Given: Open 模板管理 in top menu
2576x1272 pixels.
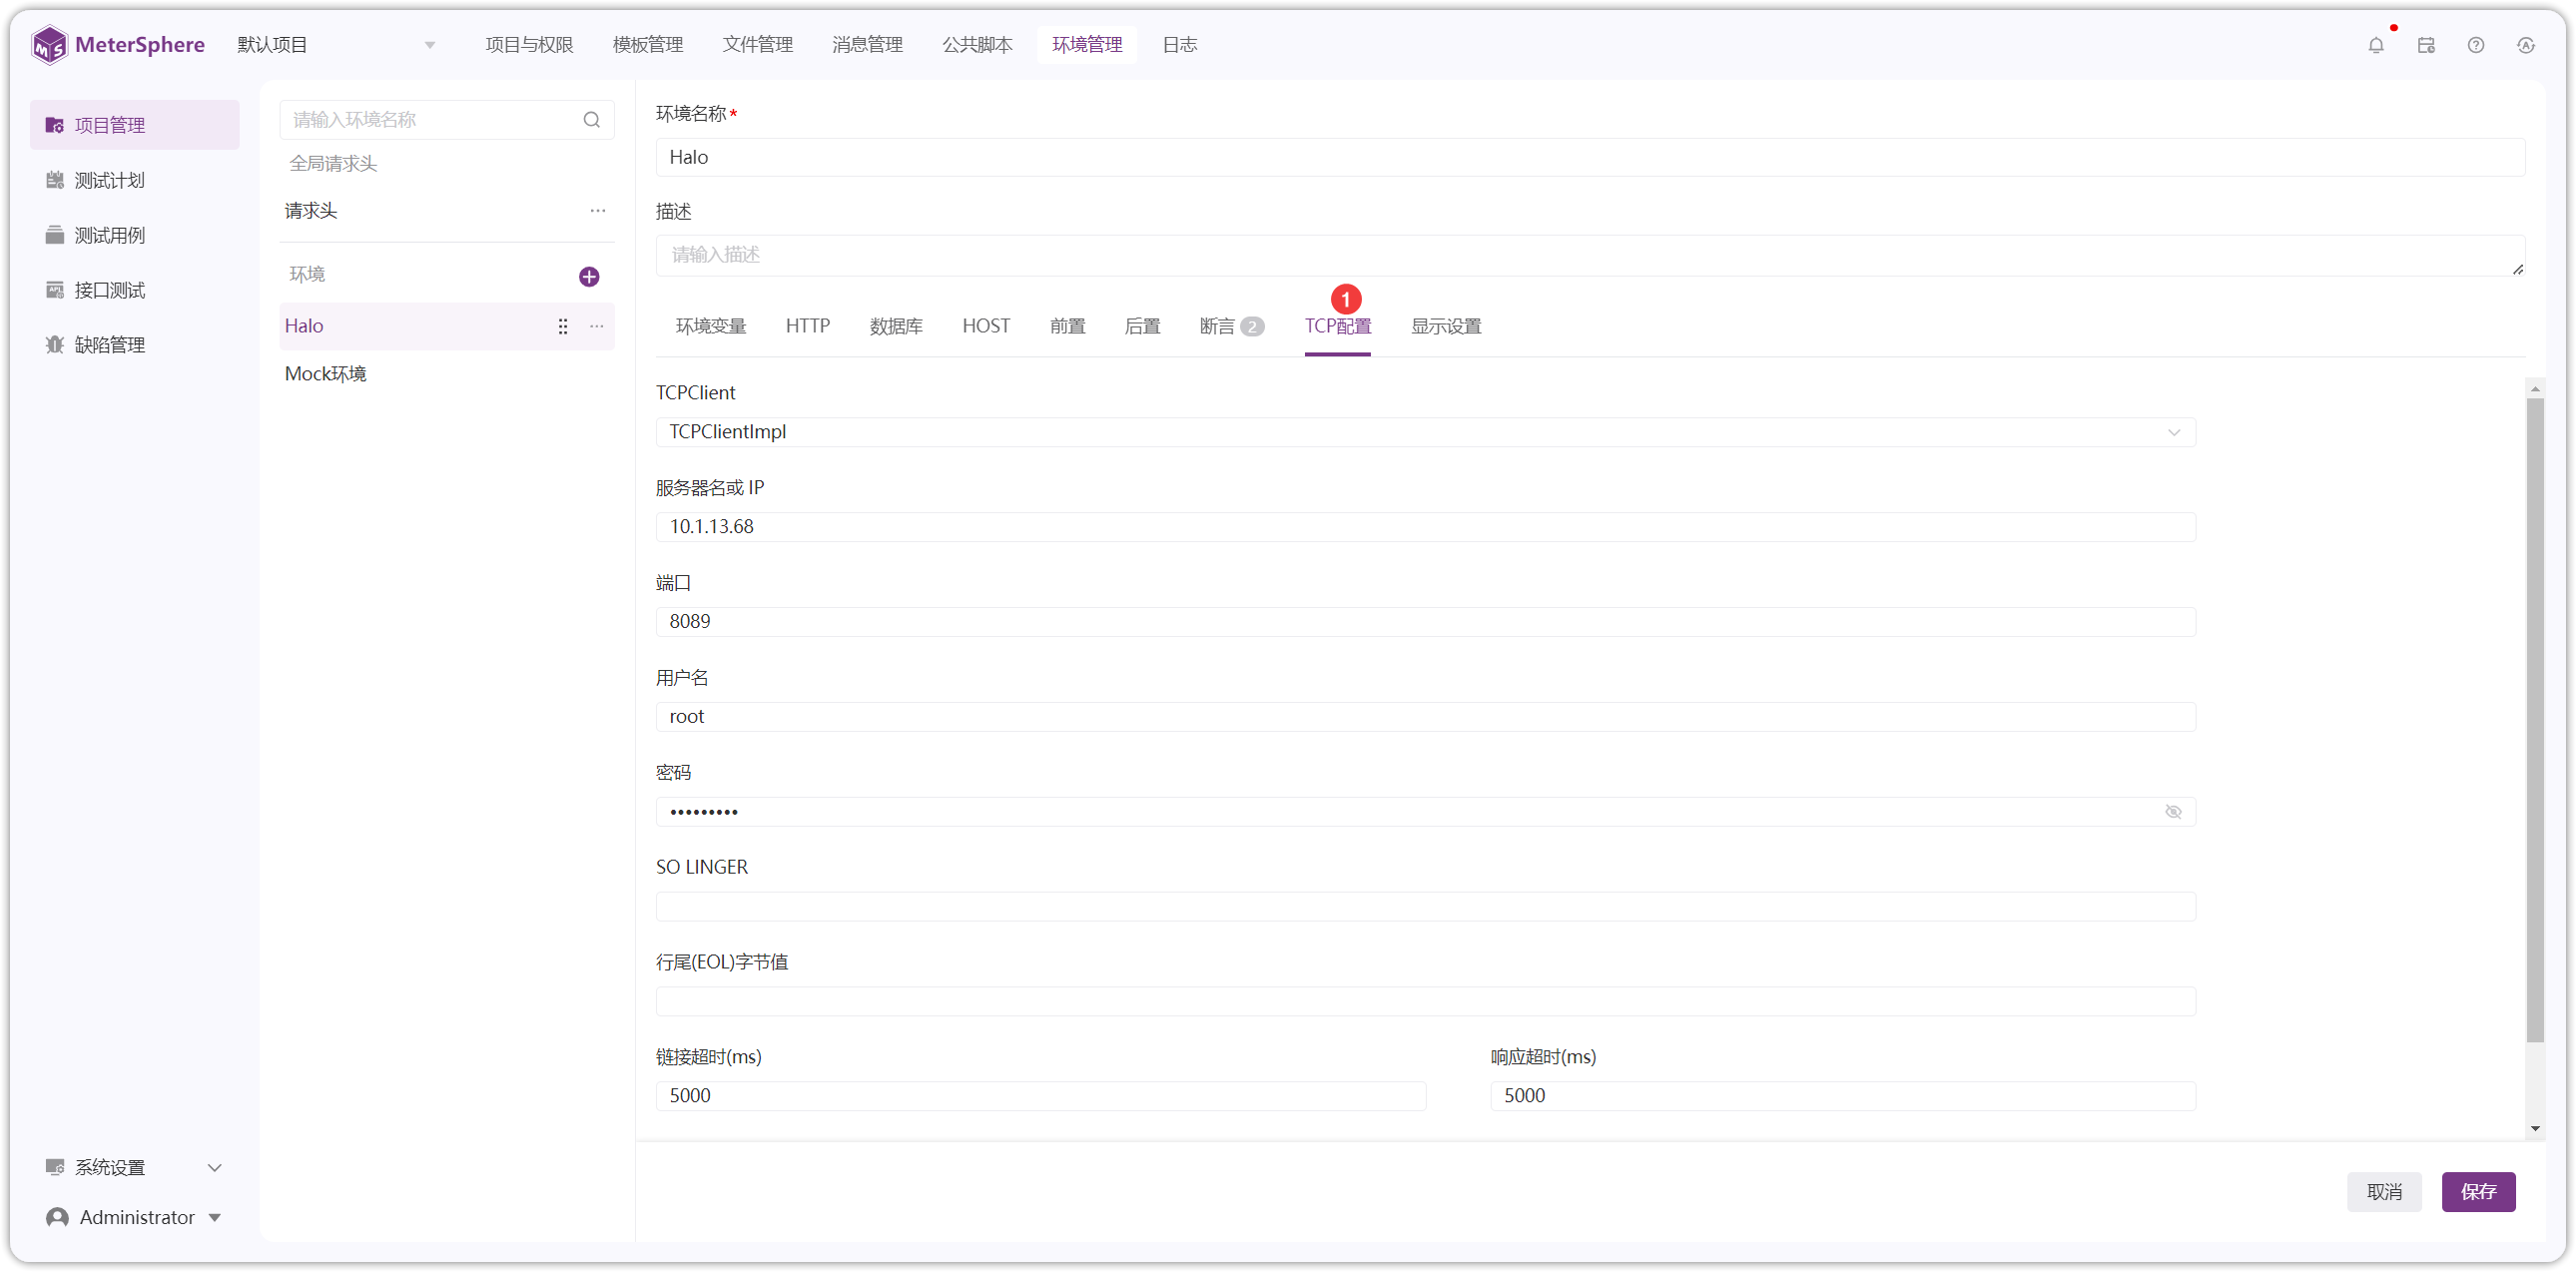Looking at the screenshot, I should click(x=648, y=45).
